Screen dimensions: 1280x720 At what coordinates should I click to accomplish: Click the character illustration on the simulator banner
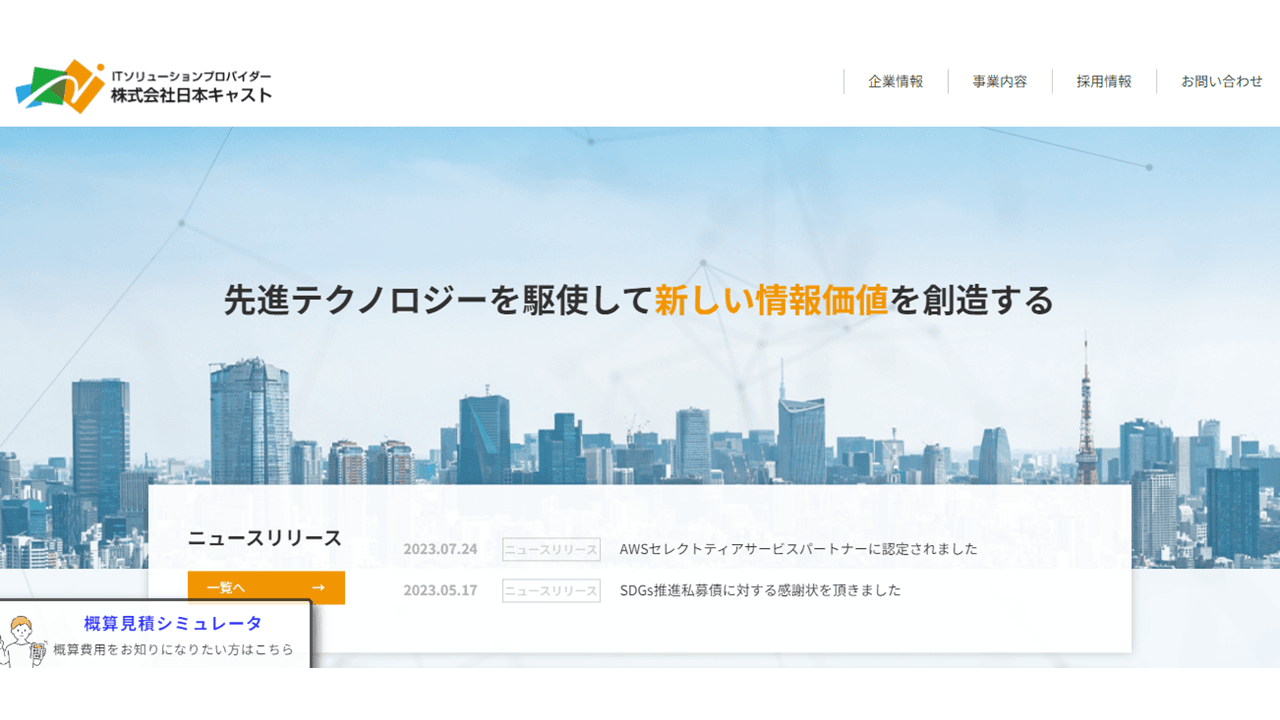21,641
